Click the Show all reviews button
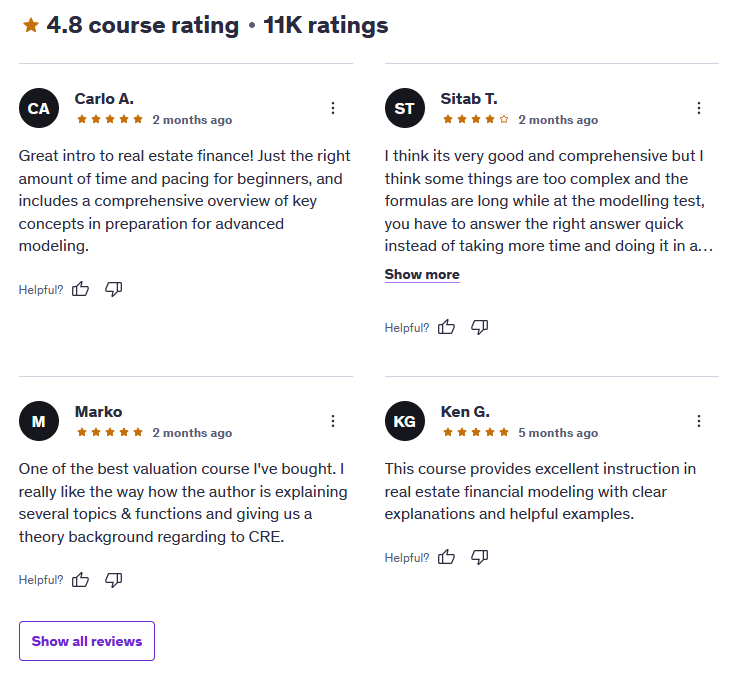Screen dimensions: 741x681 click(x=87, y=641)
